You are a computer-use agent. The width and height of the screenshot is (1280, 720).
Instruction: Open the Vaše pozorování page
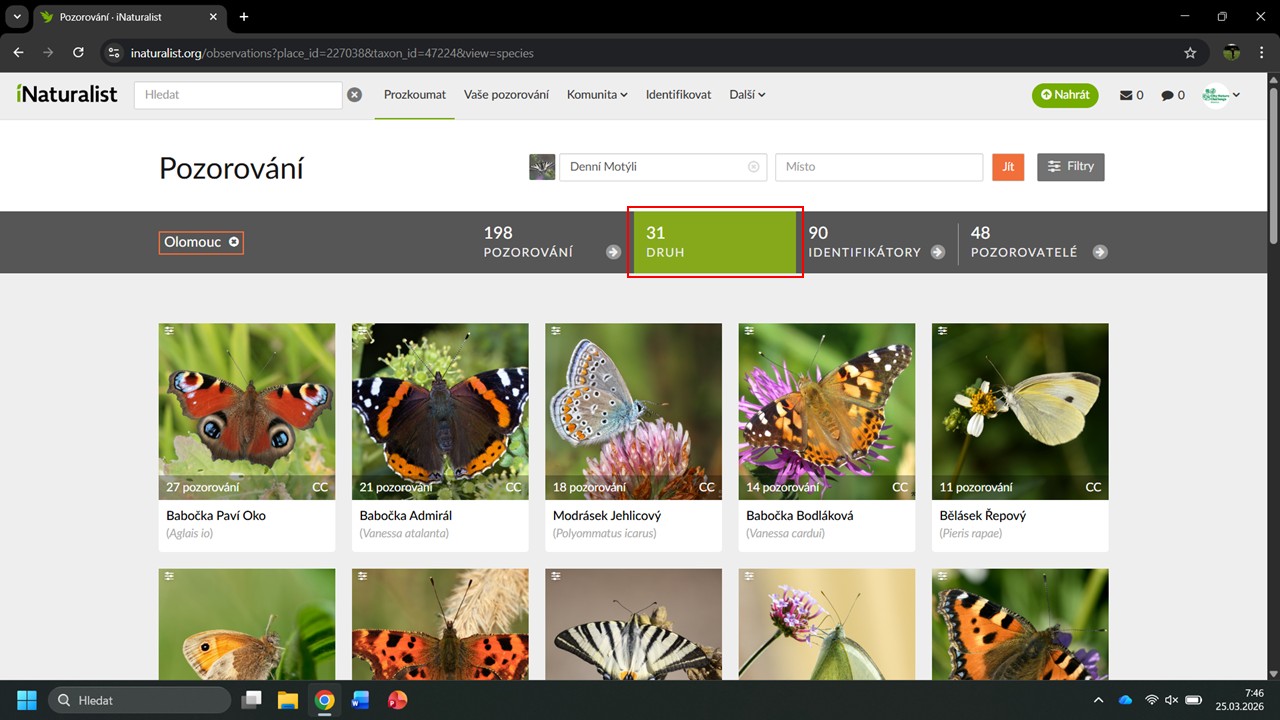coord(506,95)
